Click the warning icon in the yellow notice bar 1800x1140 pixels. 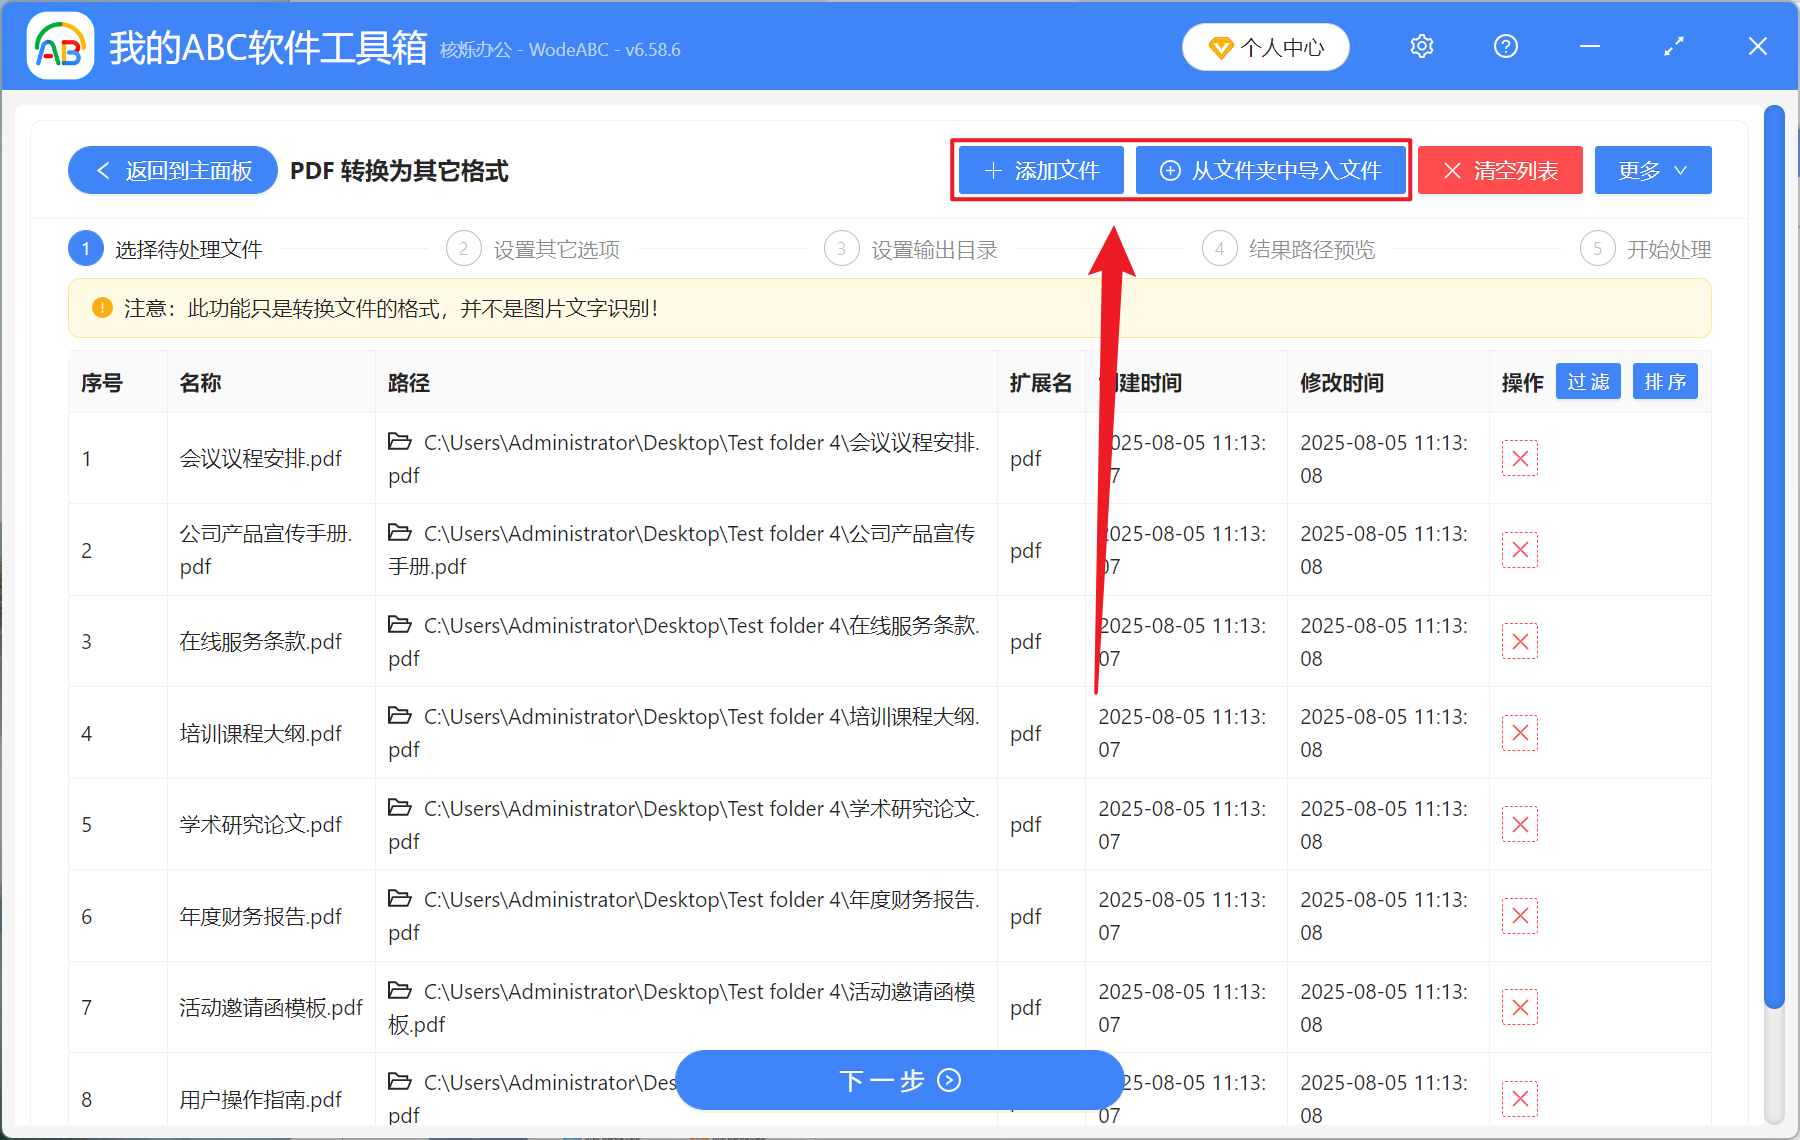pyautogui.click(x=102, y=308)
